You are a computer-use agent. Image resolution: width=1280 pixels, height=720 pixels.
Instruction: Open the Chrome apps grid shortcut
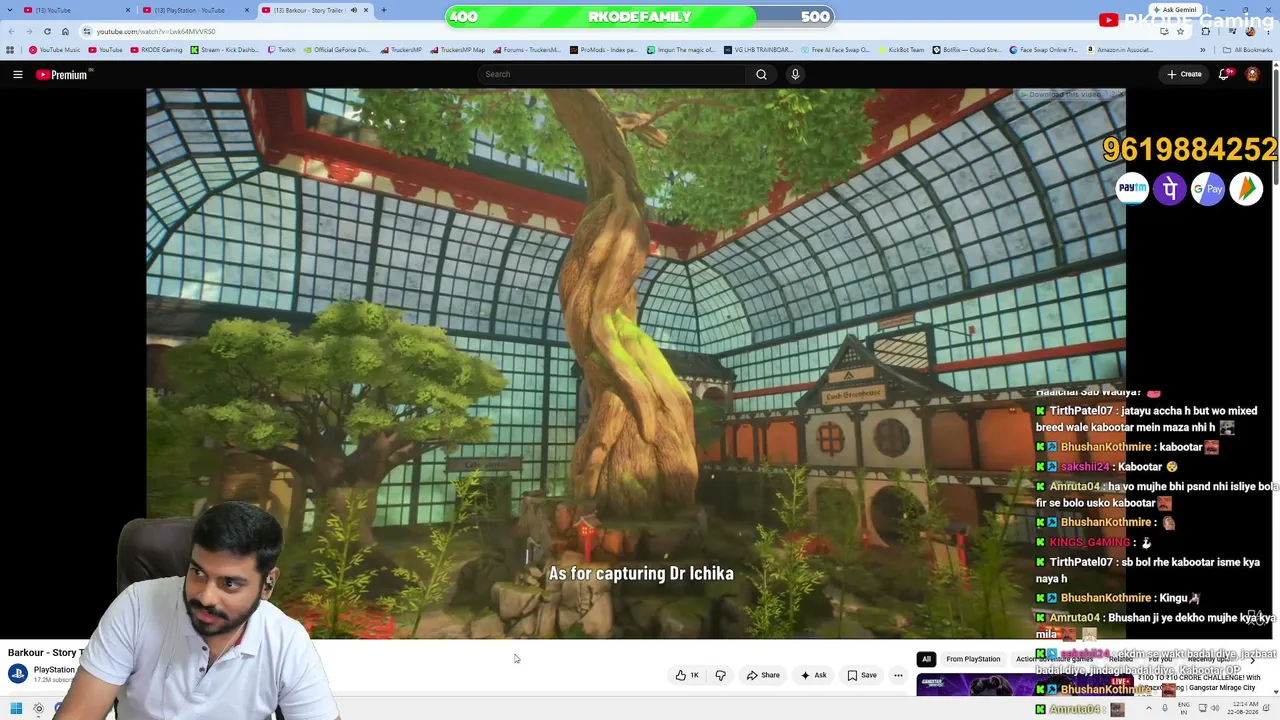10,50
